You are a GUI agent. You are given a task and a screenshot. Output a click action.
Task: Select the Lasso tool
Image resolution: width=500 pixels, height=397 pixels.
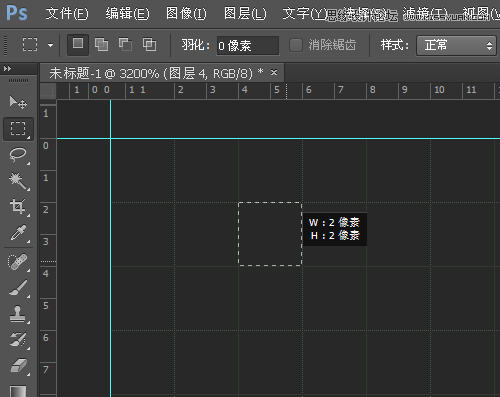coord(18,155)
